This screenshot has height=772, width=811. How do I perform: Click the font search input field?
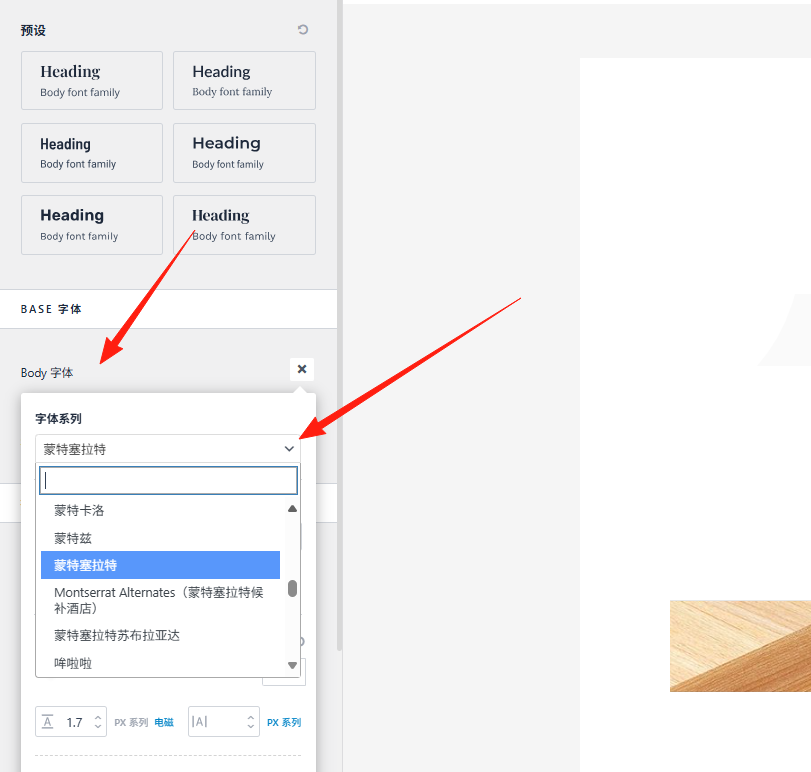[x=167, y=480]
